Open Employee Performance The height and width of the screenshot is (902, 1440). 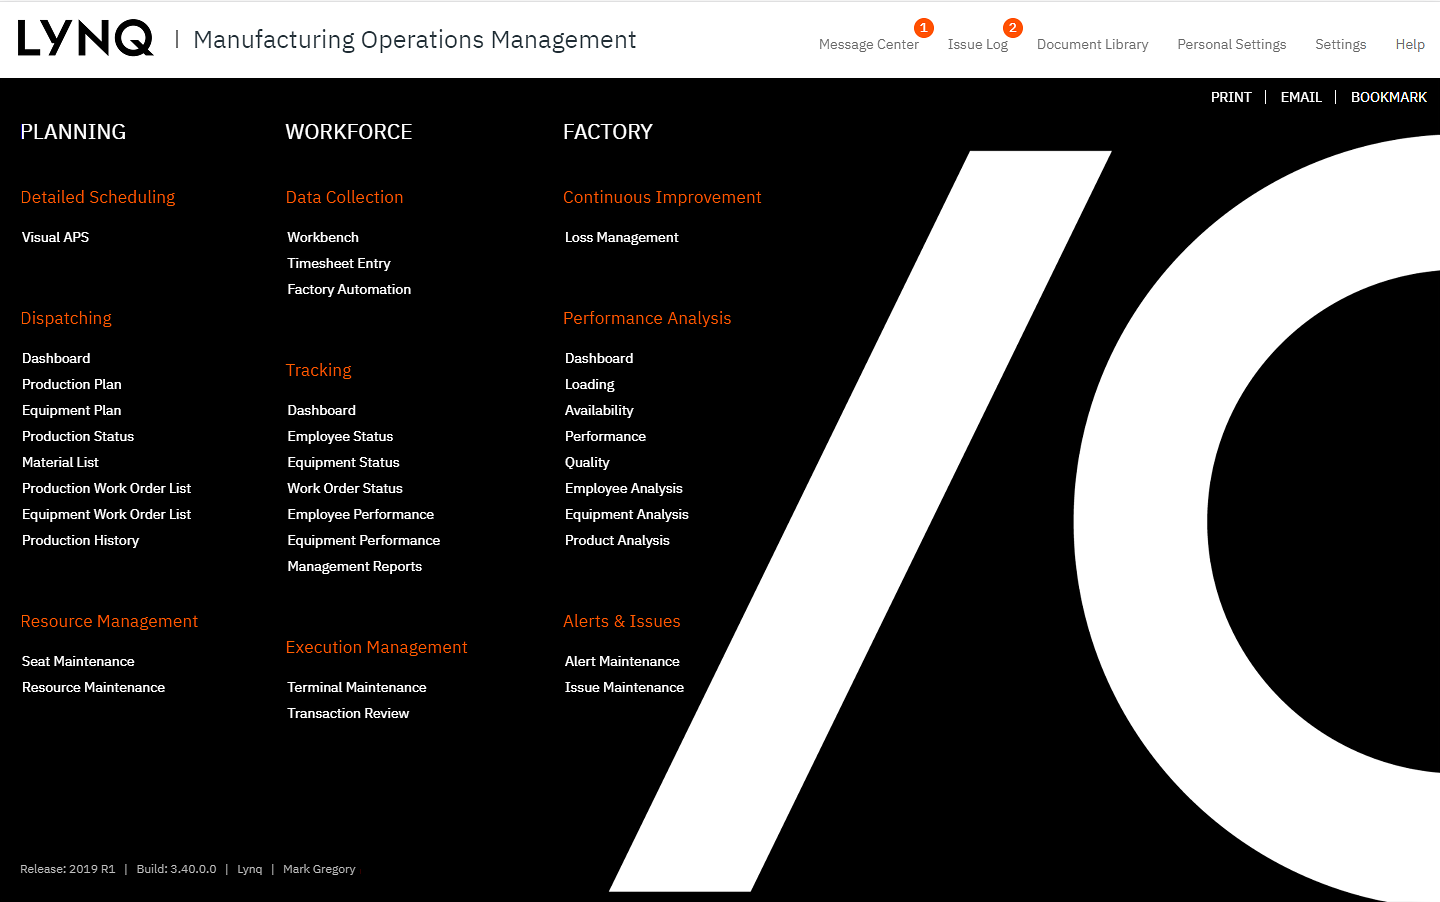[x=360, y=514]
